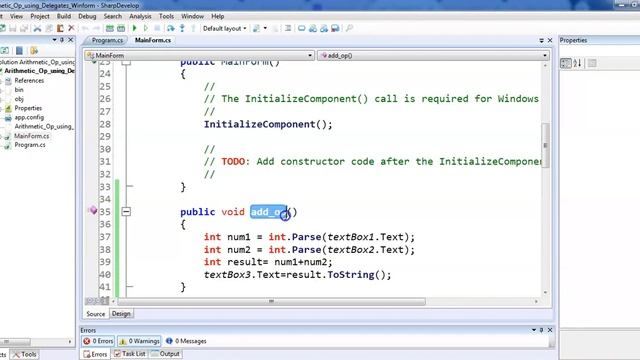Open the editor document list arrow

(541, 40)
